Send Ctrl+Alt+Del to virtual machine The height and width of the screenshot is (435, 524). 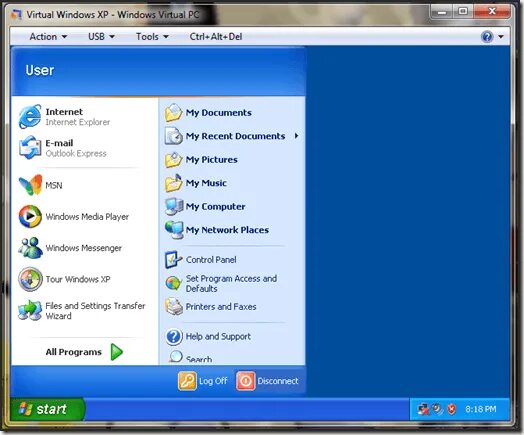pyautogui.click(x=216, y=36)
